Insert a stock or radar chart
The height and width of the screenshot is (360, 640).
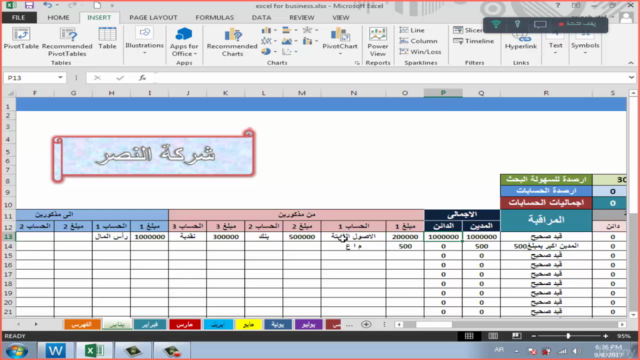310,30
